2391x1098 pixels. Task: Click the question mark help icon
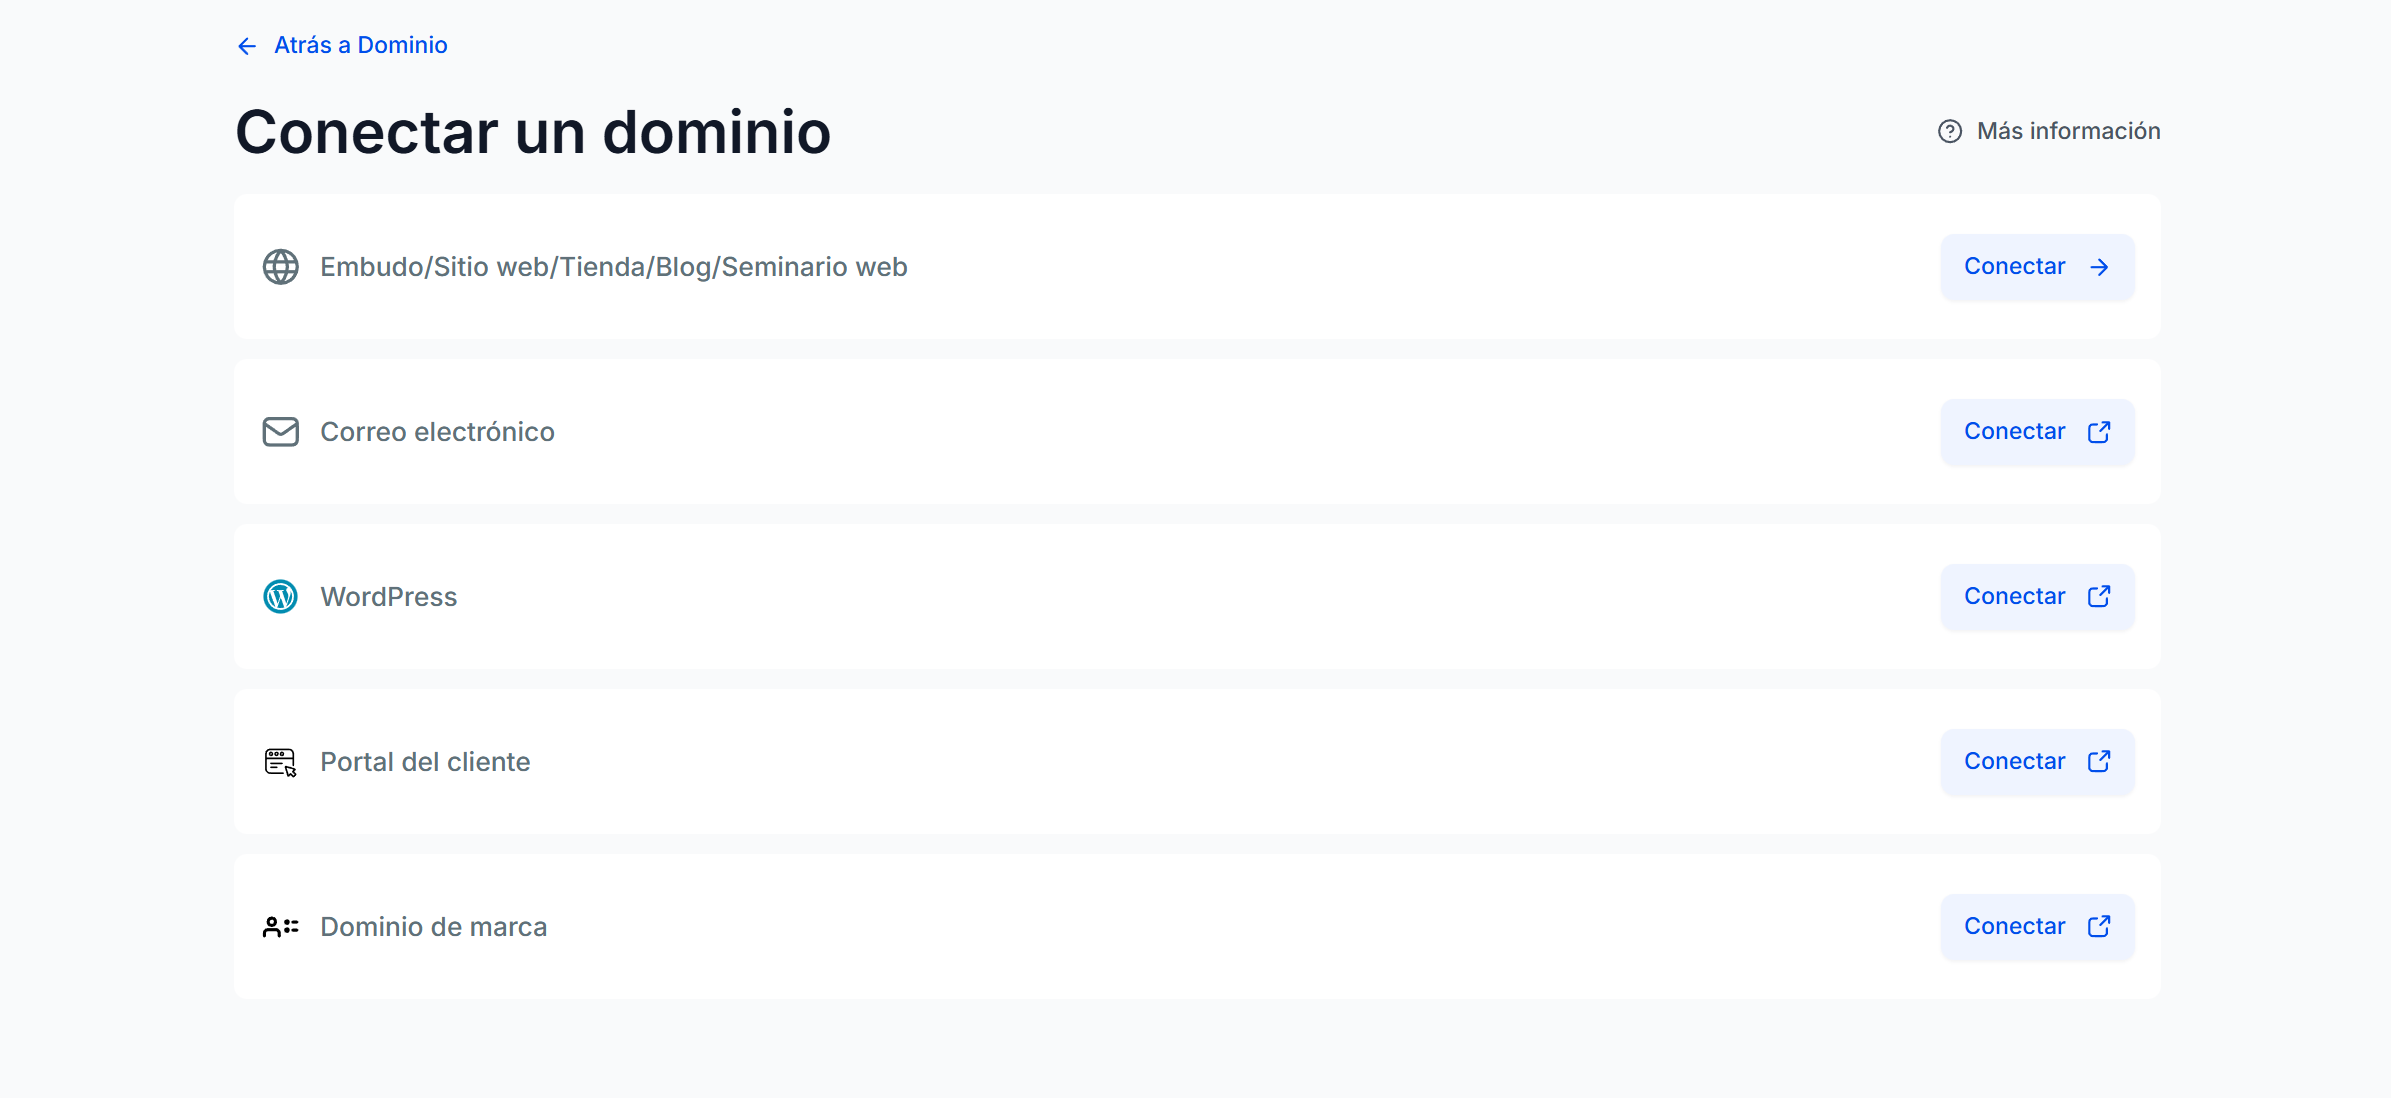[1949, 131]
